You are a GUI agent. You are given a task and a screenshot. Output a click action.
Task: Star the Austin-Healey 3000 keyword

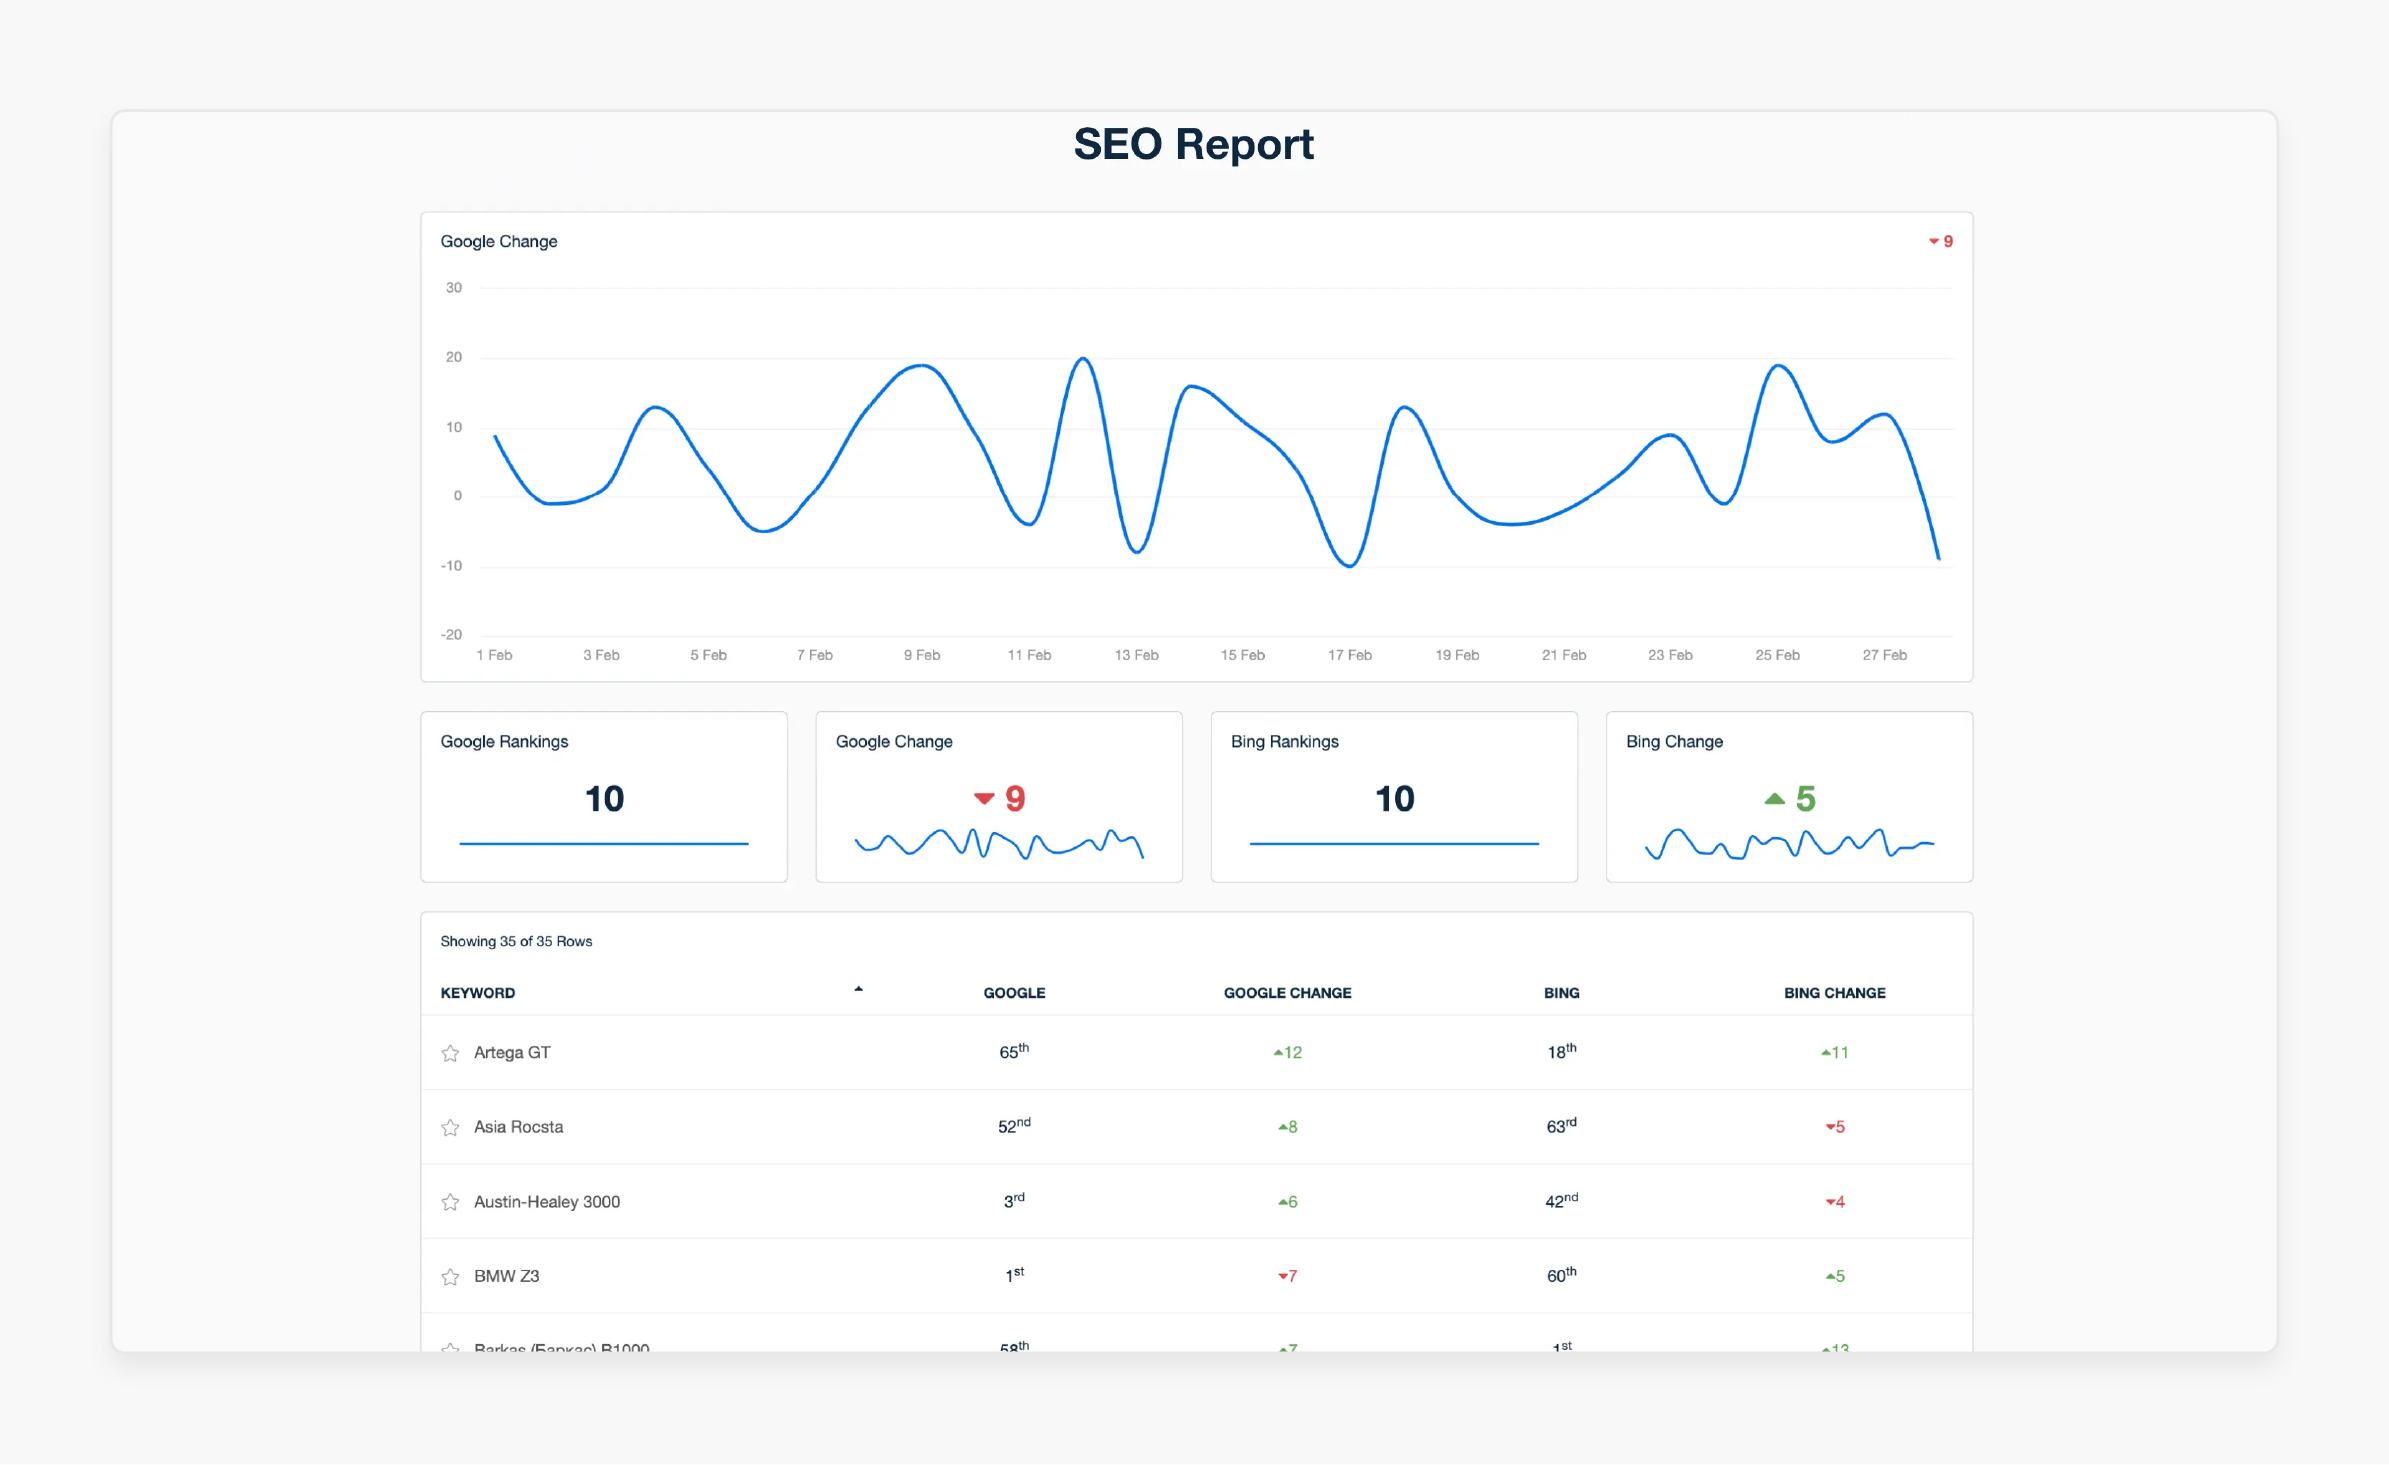pos(450,1202)
